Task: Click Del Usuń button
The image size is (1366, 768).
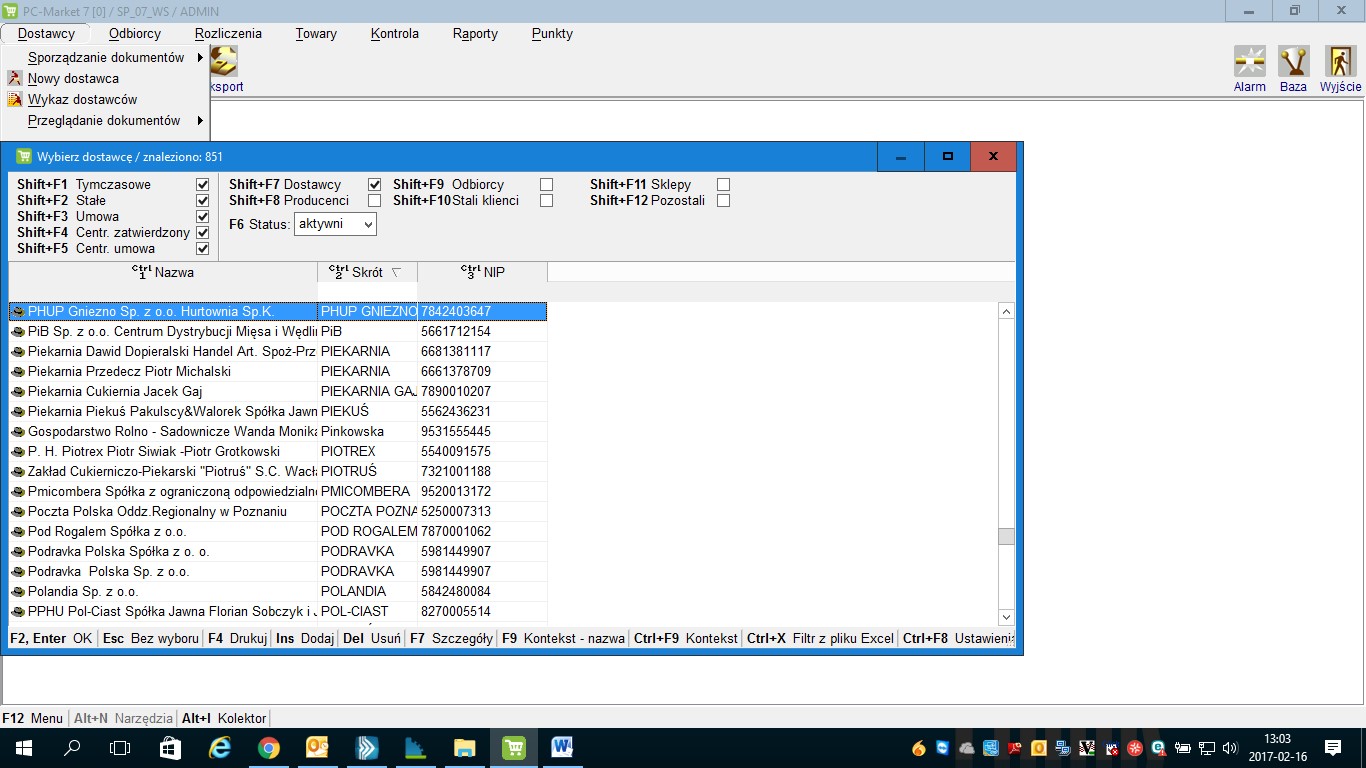Action: click(371, 638)
